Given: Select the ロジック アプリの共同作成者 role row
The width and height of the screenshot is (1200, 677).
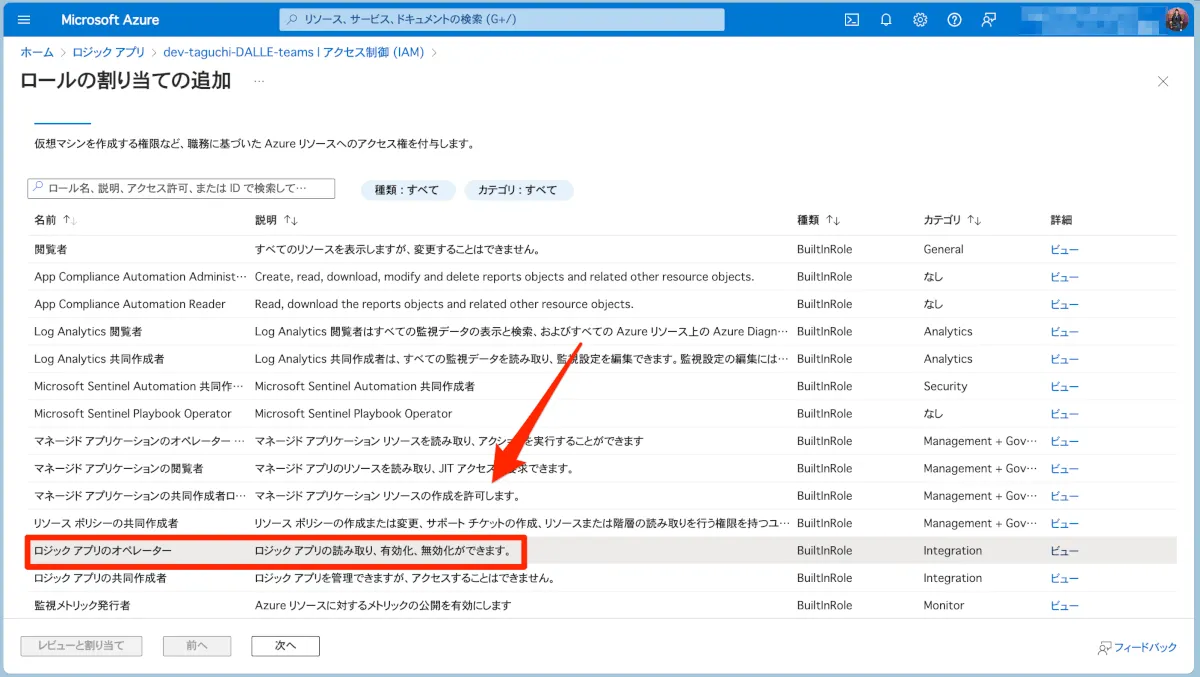Looking at the screenshot, I should tap(100, 578).
